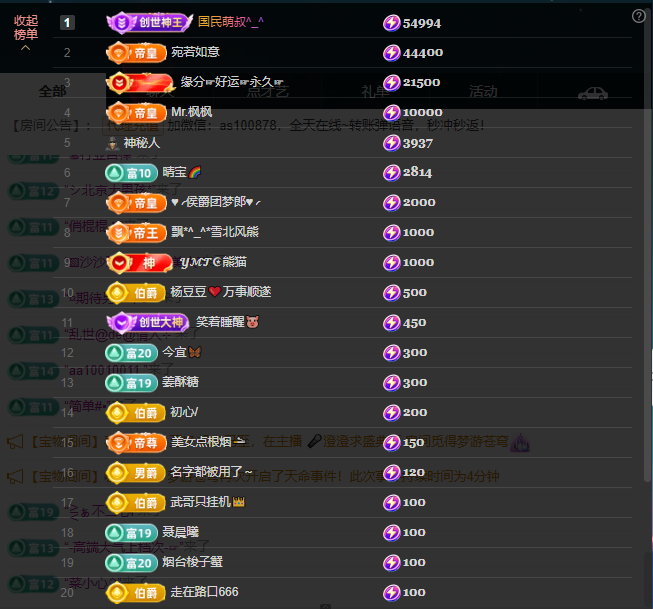The height and width of the screenshot is (609, 653).
Task: Select user name 聂晨曦
Action: coord(180,532)
